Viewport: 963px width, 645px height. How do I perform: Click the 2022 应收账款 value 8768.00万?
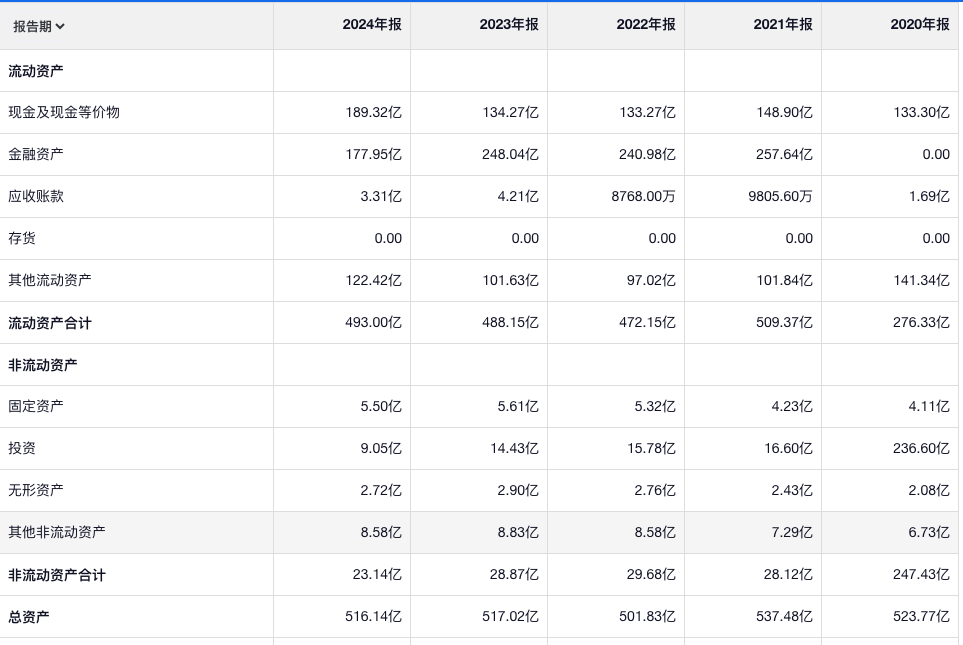tap(643, 196)
